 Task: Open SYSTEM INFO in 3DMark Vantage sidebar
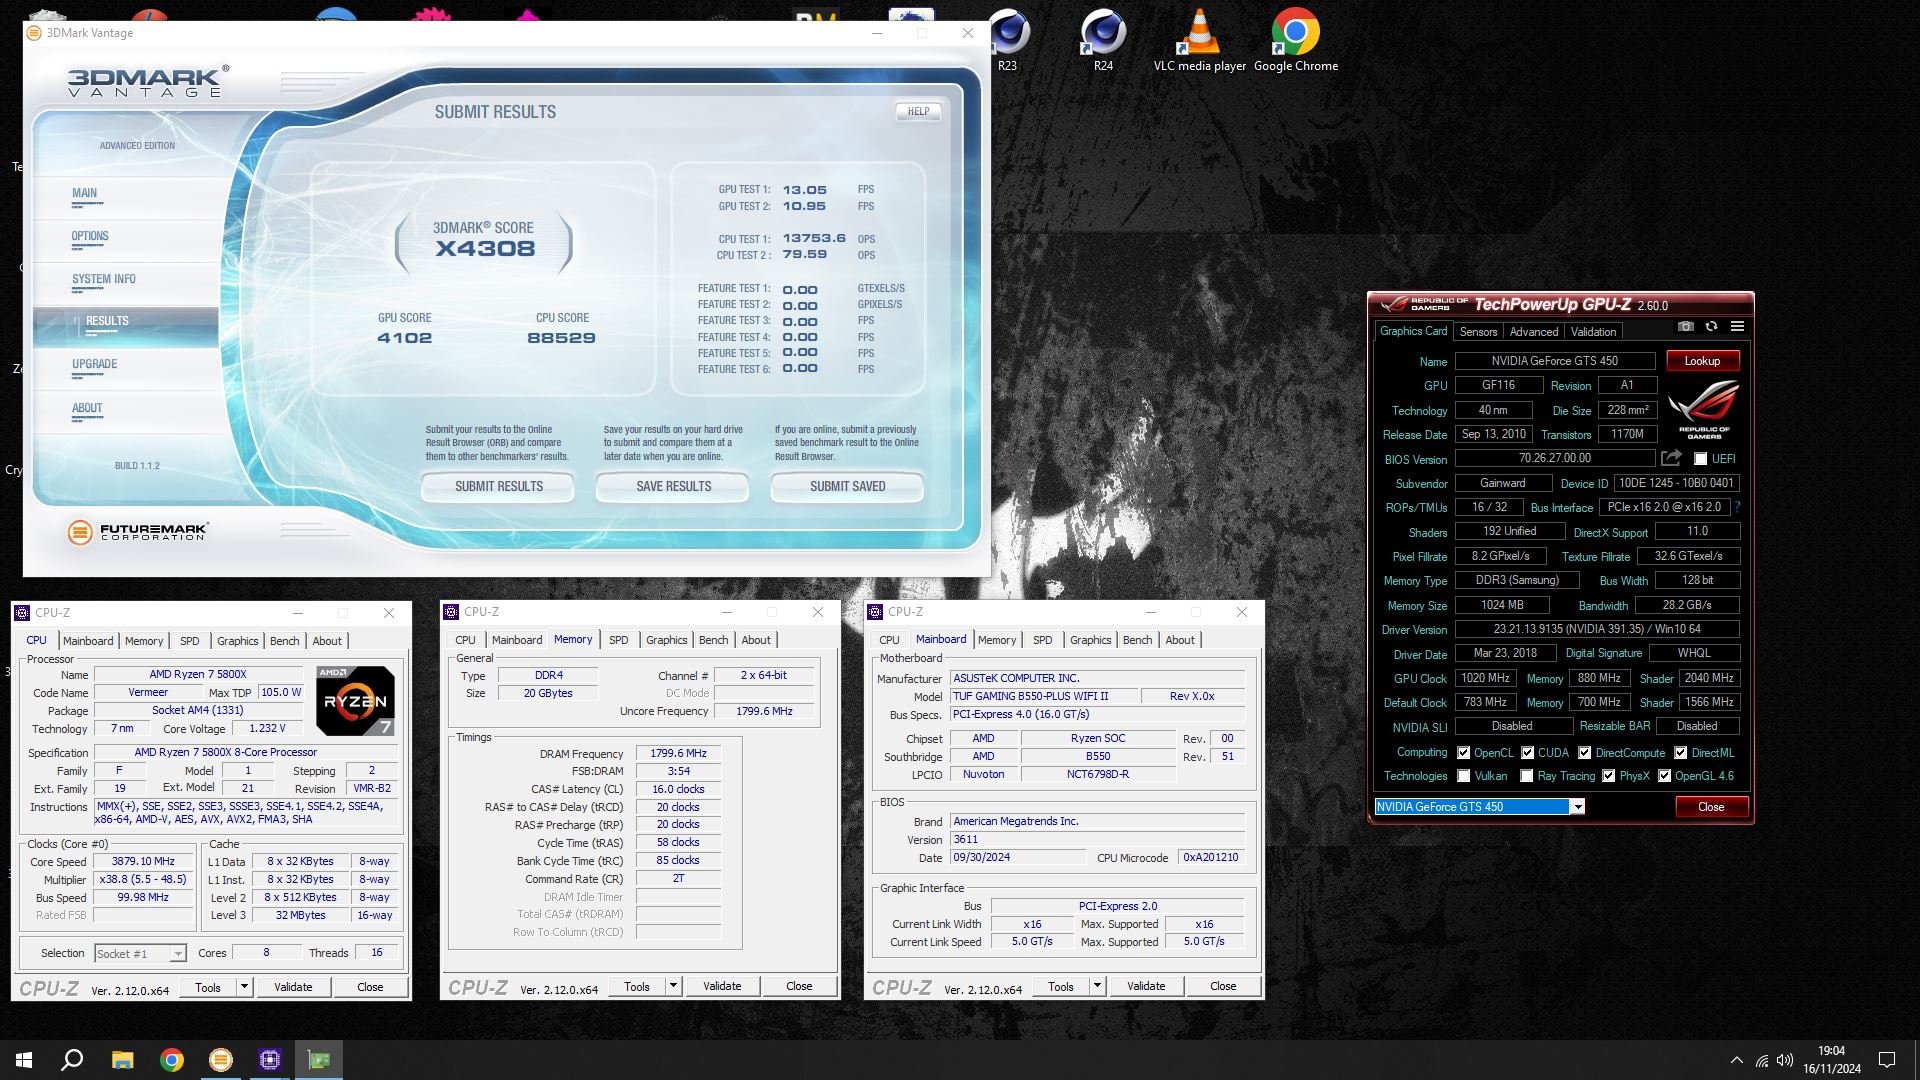click(125, 284)
